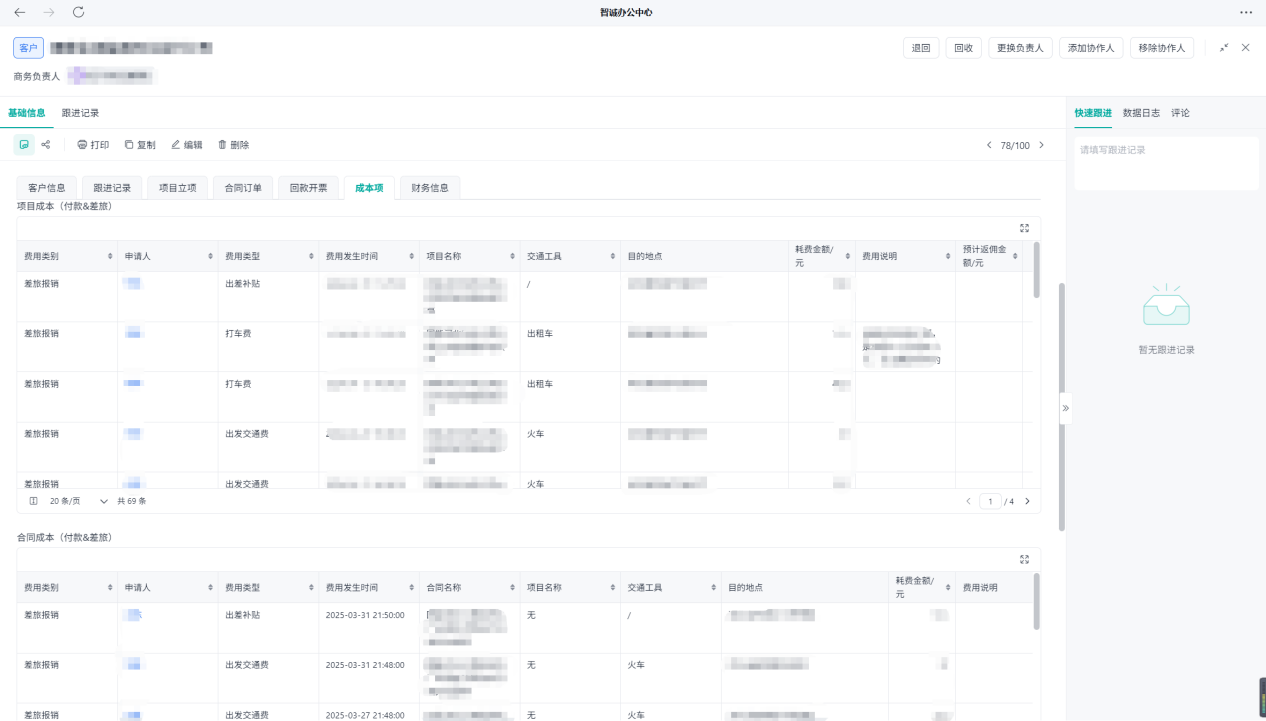Expand the 合同成本 table to fullscreen
Viewport: 1266px width, 721px height.
(1024, 559)
